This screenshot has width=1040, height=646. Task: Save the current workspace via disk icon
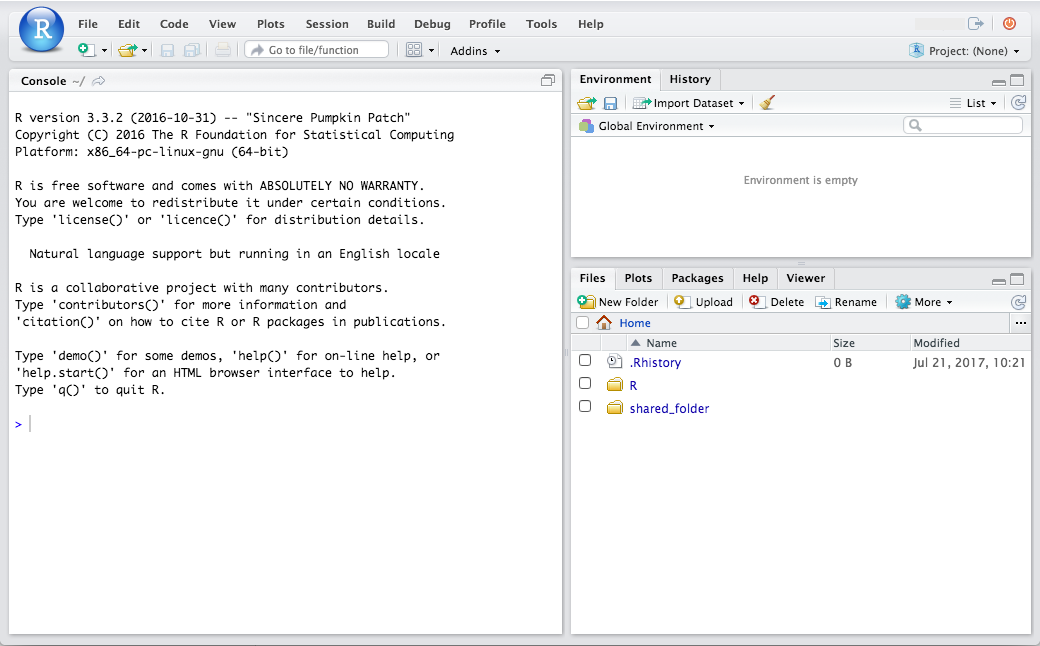610,103
